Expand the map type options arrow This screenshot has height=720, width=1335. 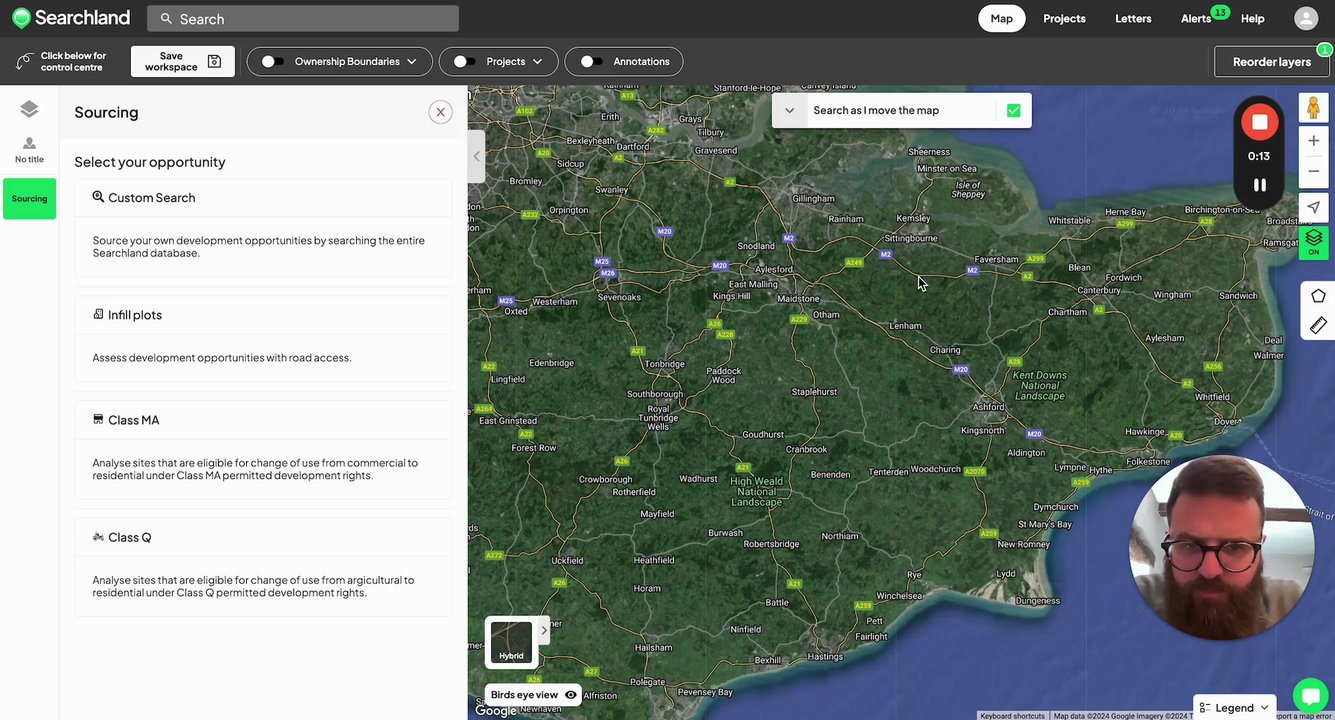click(544, 630)
